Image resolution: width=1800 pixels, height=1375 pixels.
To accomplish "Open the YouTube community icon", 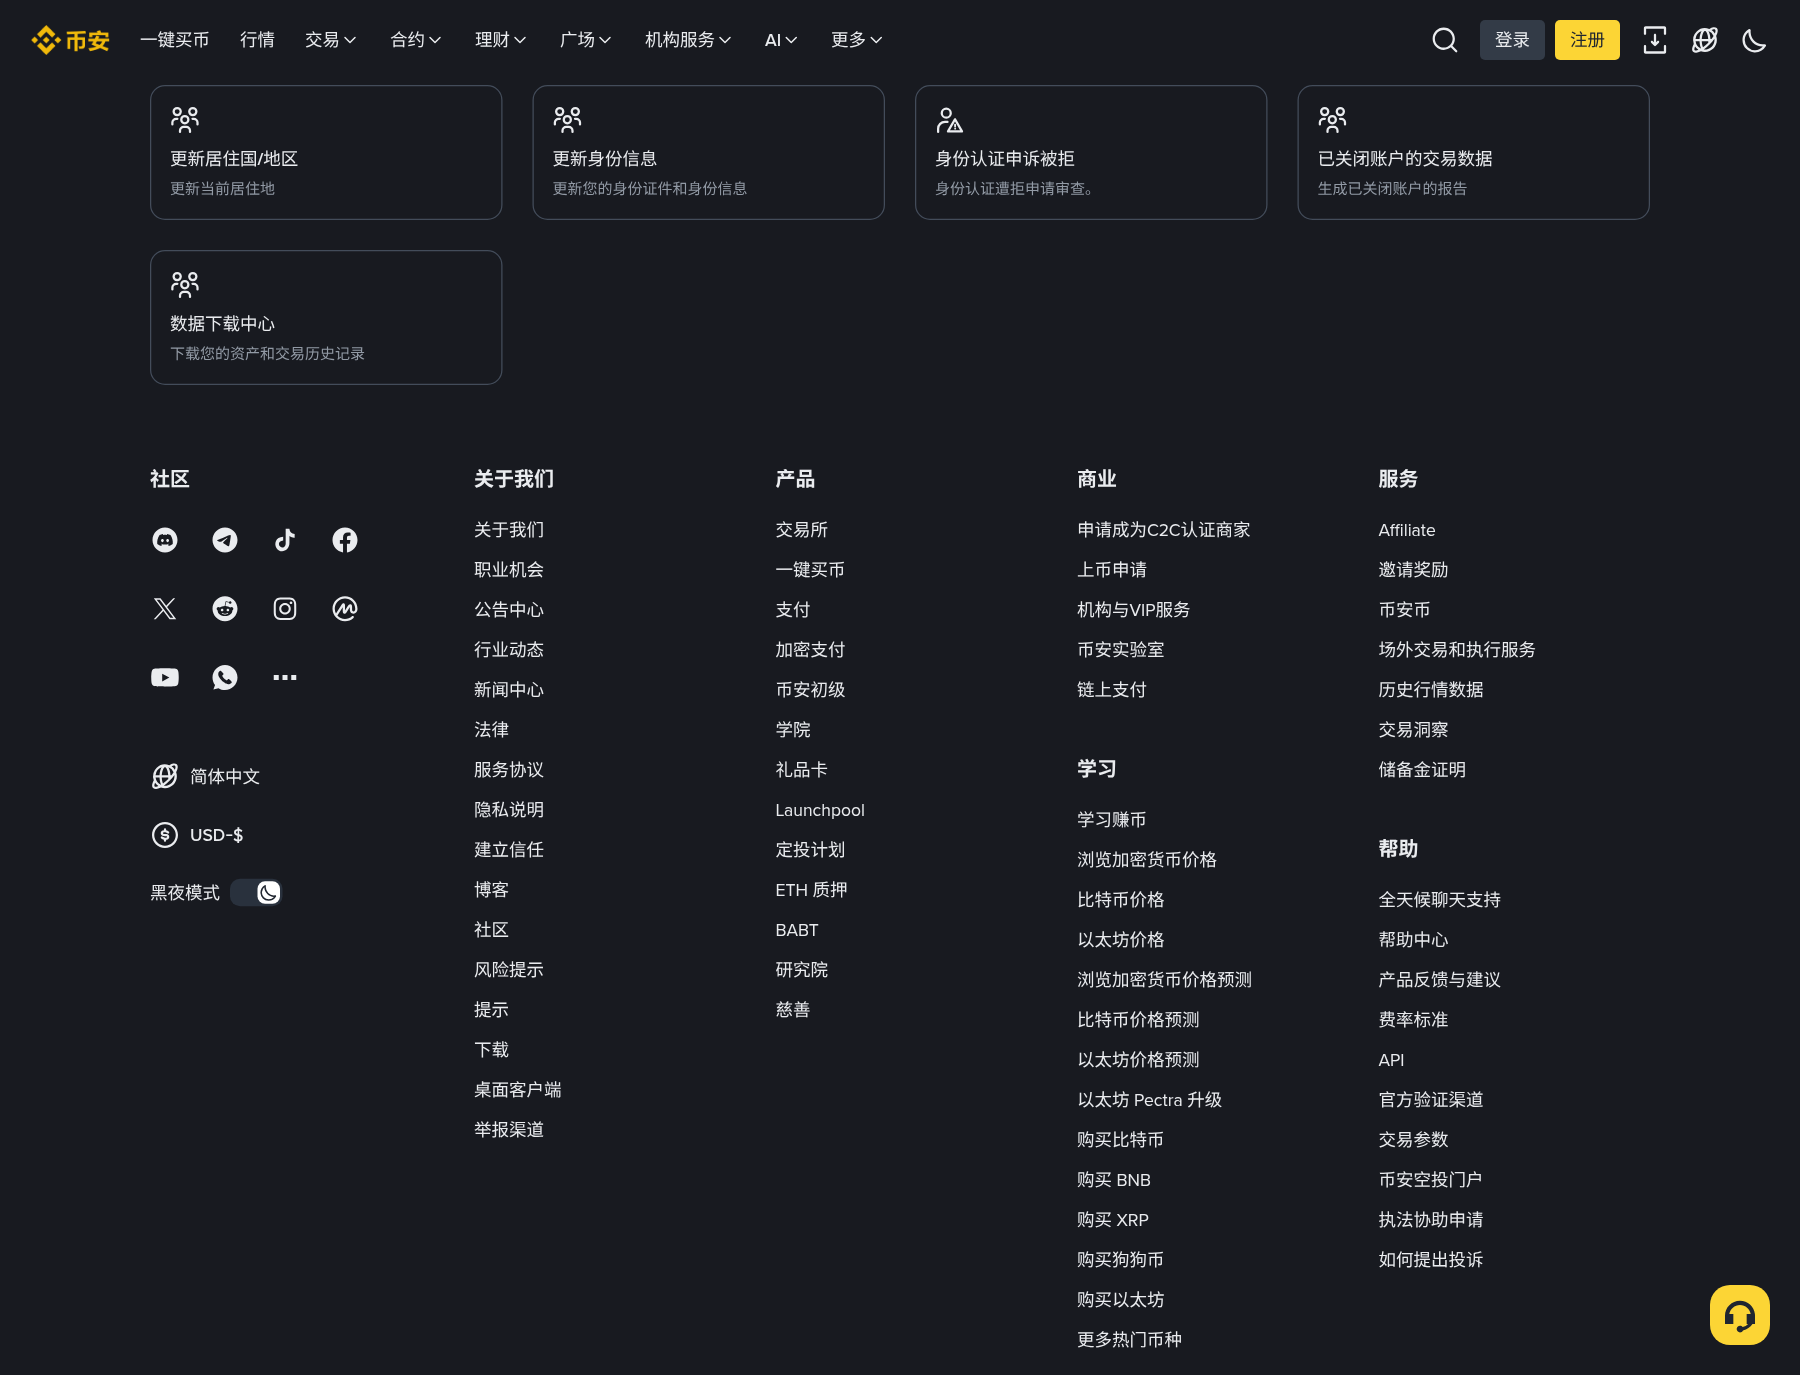I will (x=165, y=678).
